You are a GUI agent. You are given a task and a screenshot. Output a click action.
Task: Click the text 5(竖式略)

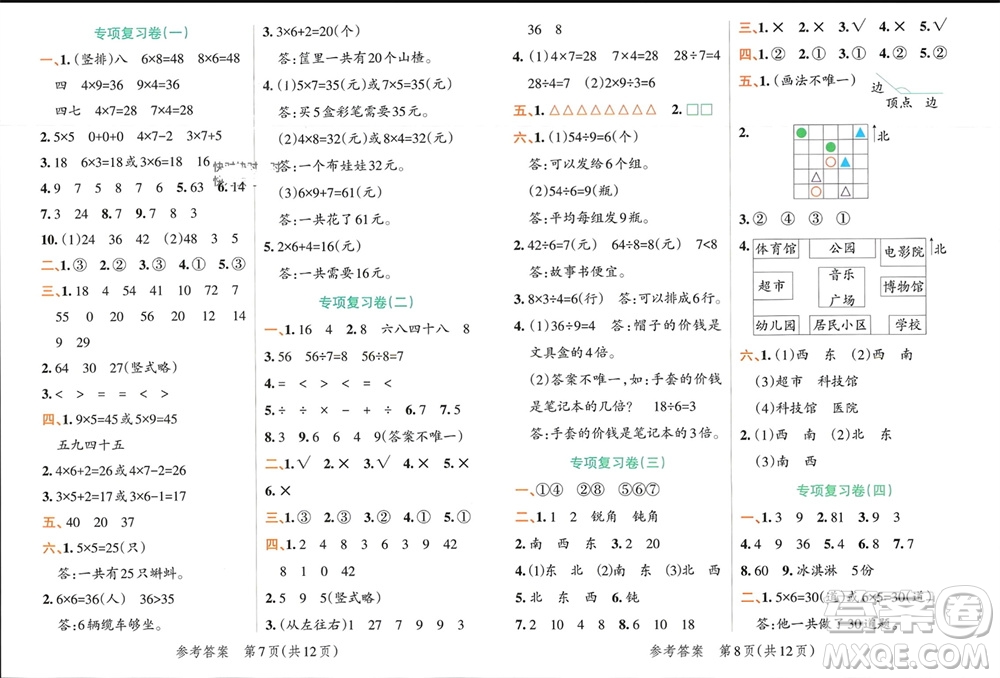351,598
